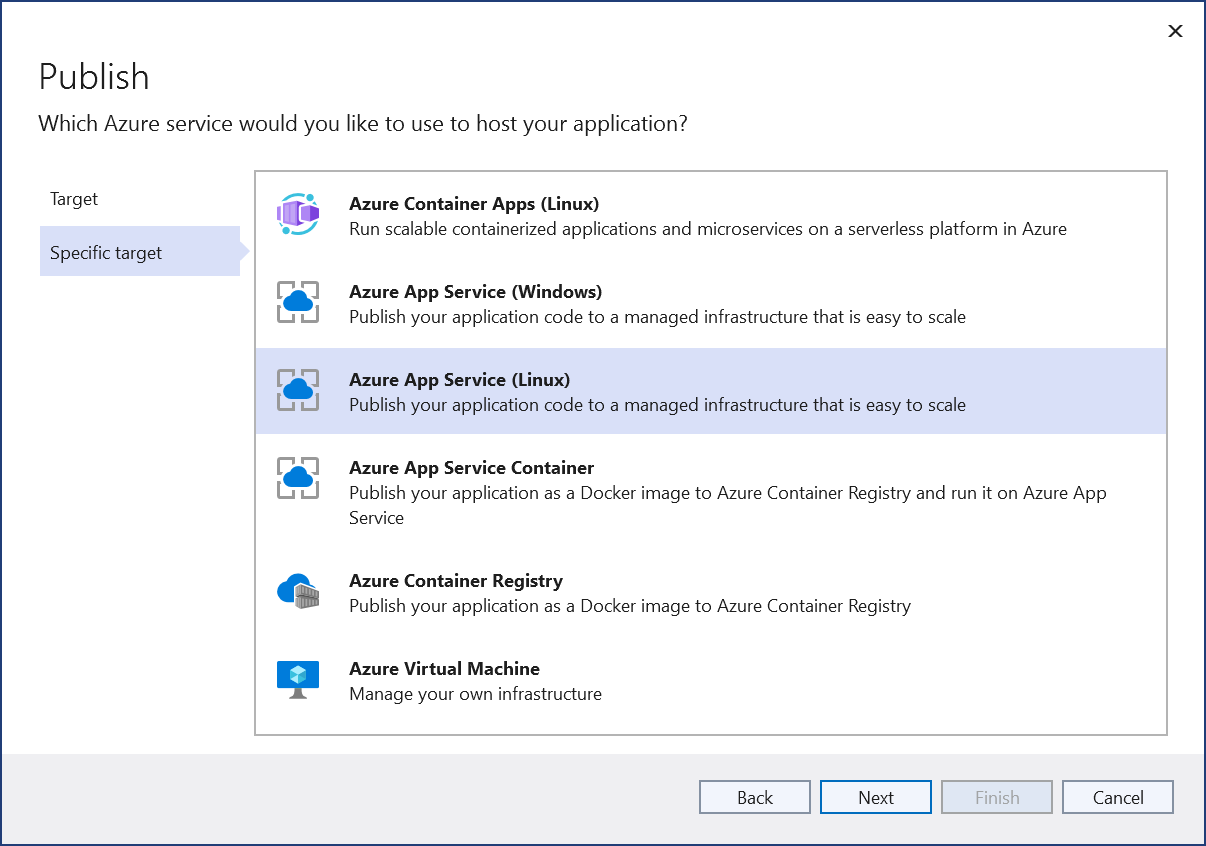
Task: Click the Finish button
Action: [x=997, y=797]
